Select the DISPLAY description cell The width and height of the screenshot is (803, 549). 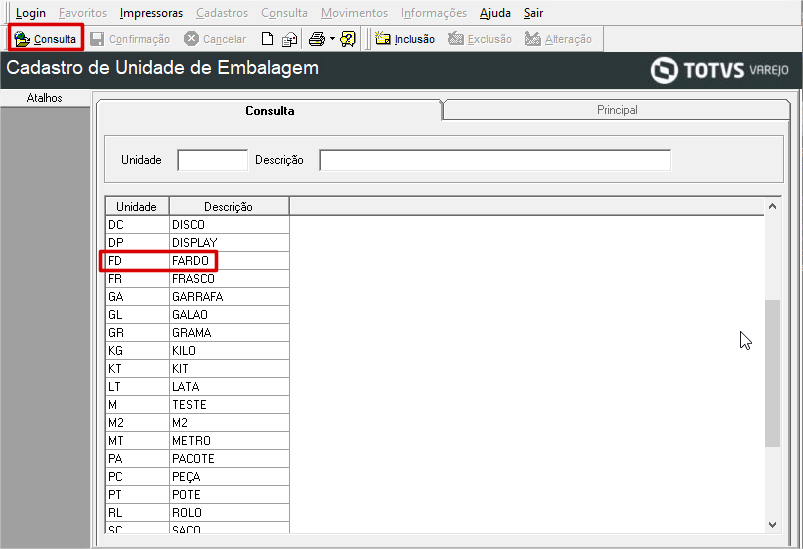point(229,243)
